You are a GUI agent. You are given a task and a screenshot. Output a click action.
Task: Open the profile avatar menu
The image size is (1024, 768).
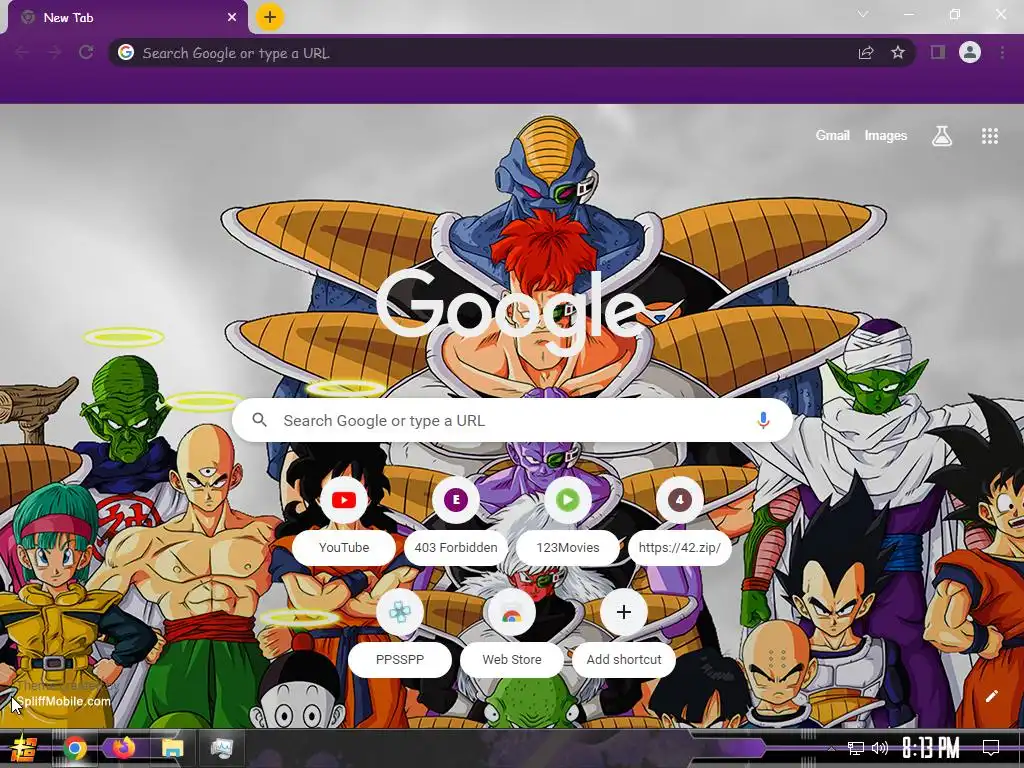(970, 52)
